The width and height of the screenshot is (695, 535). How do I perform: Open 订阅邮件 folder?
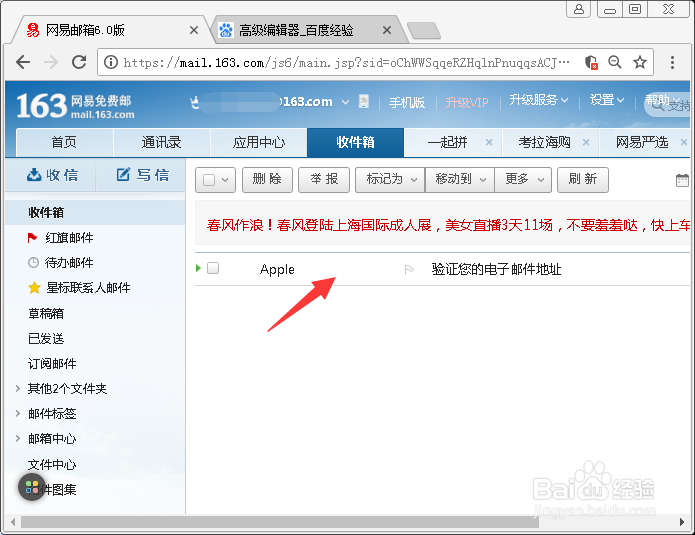coord(52,364)
